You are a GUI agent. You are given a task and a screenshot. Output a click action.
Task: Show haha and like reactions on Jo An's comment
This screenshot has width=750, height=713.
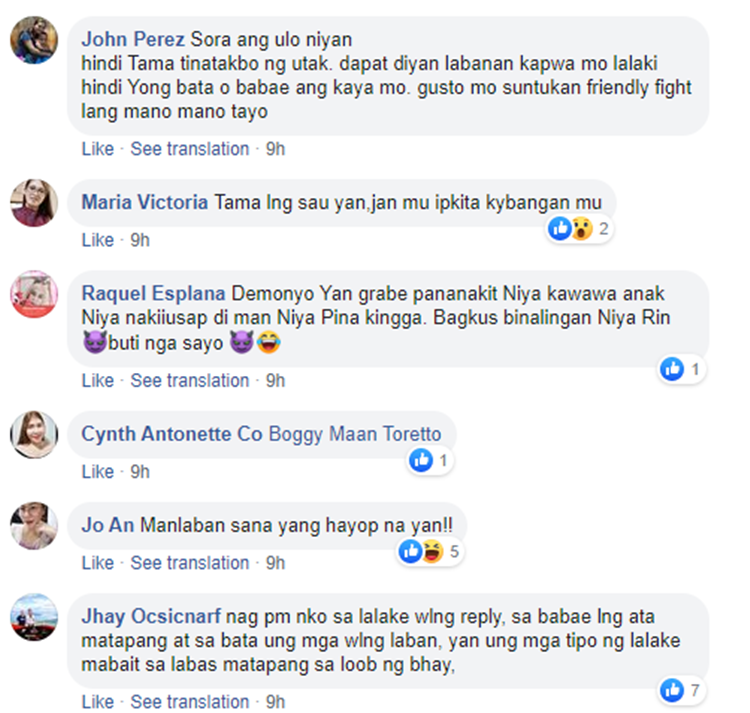pos(430,551)
